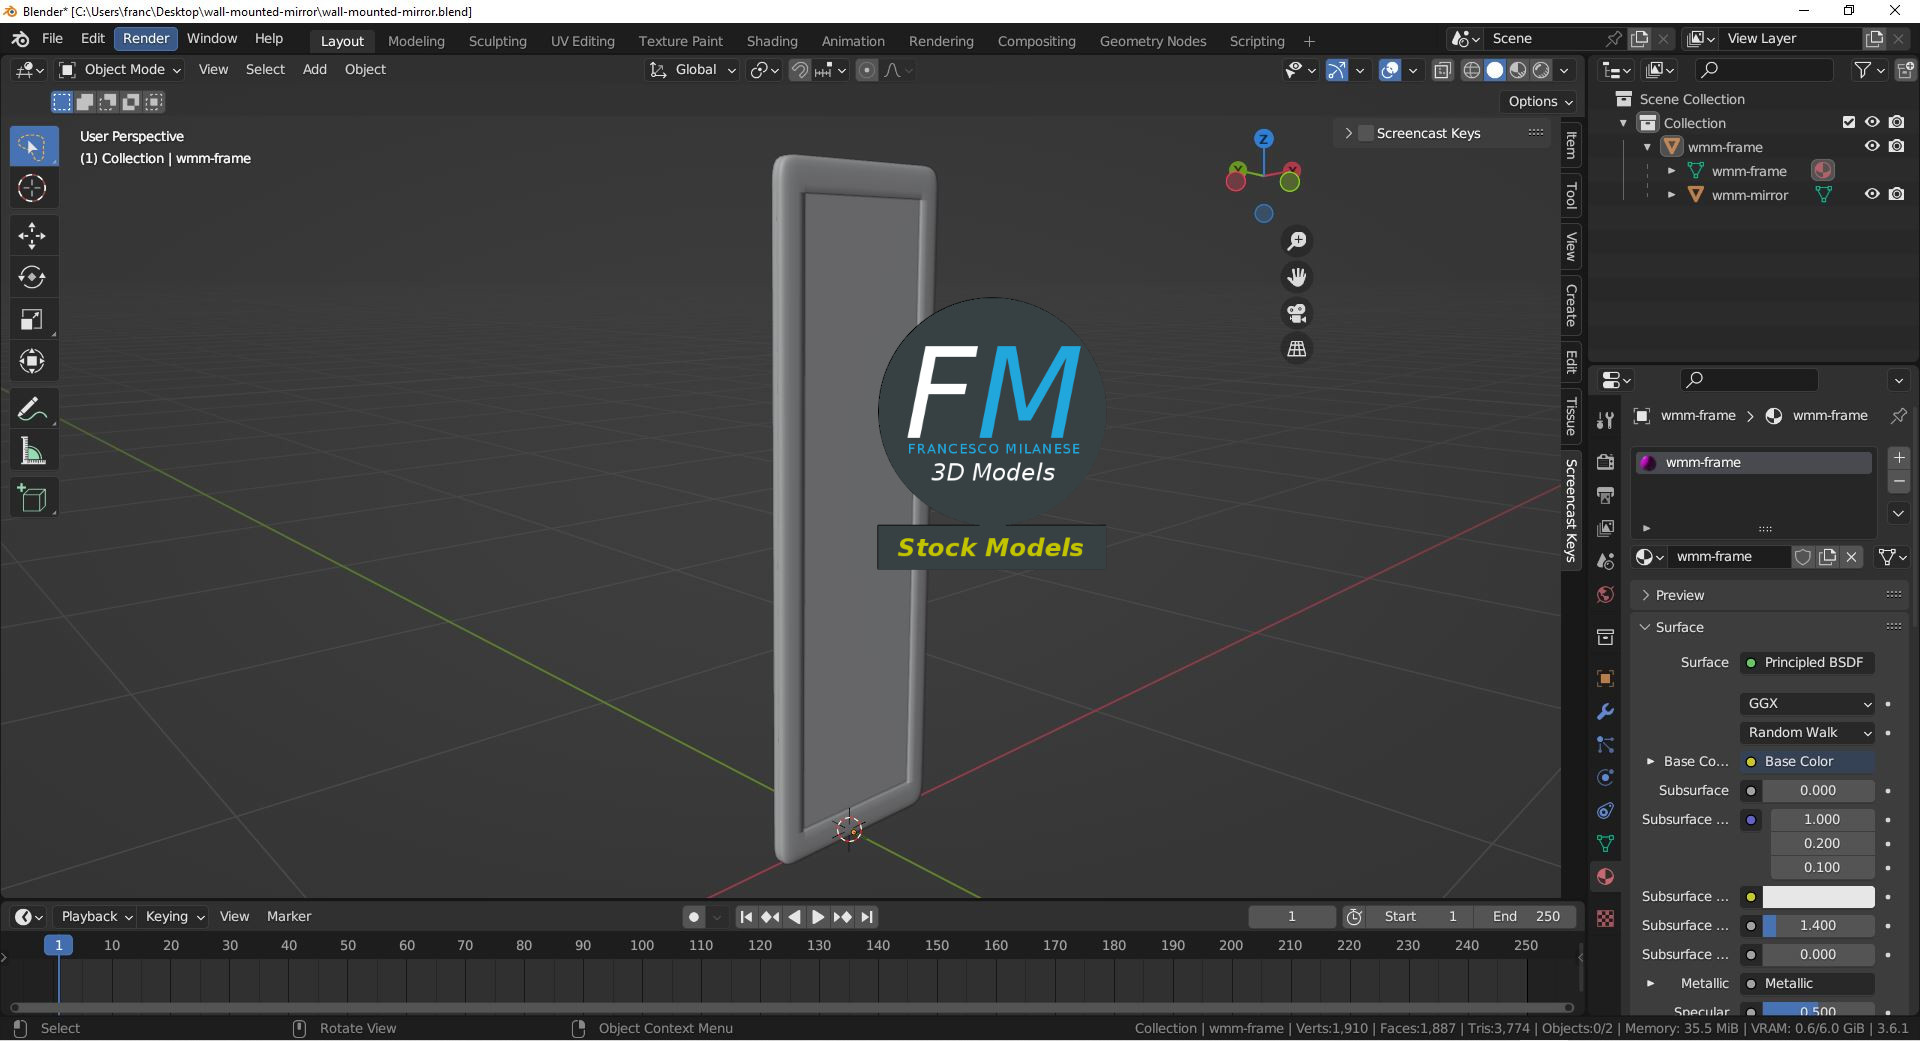Image resolution: width=1920 pixels, height=1041 pixels.
Task: Click the zoom magnifier viewport icon
Action: coord(1297,241)
